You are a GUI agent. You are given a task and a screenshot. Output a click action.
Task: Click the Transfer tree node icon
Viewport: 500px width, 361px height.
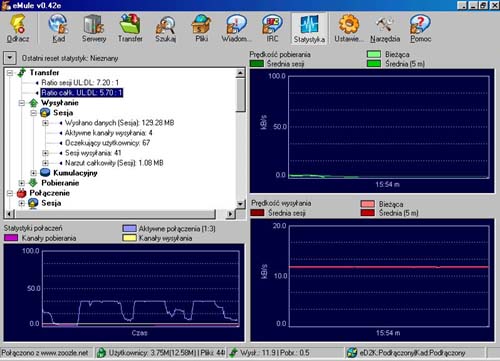click(x=22, y=73)
